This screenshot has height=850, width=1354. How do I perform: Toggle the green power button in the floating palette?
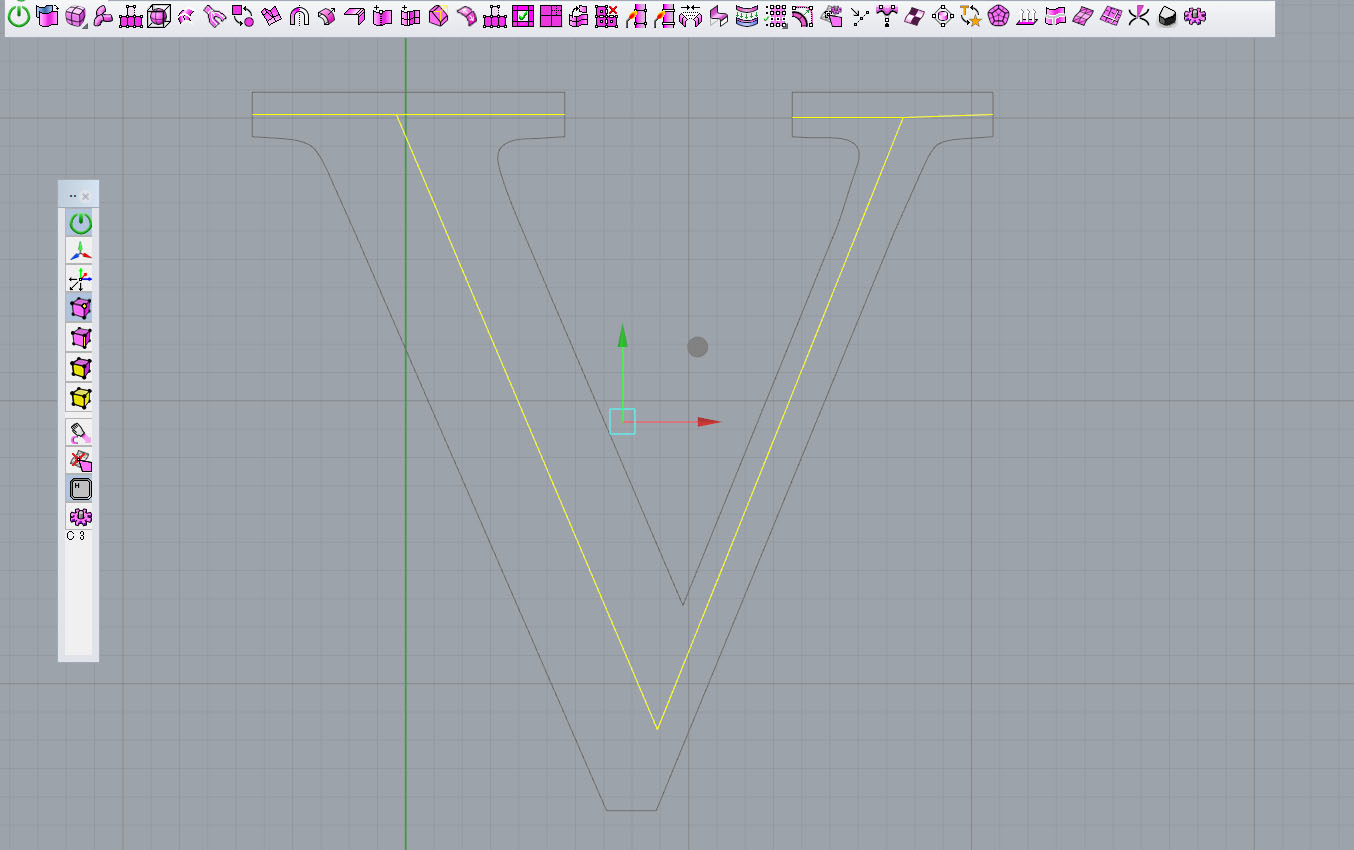click(80, 223)
